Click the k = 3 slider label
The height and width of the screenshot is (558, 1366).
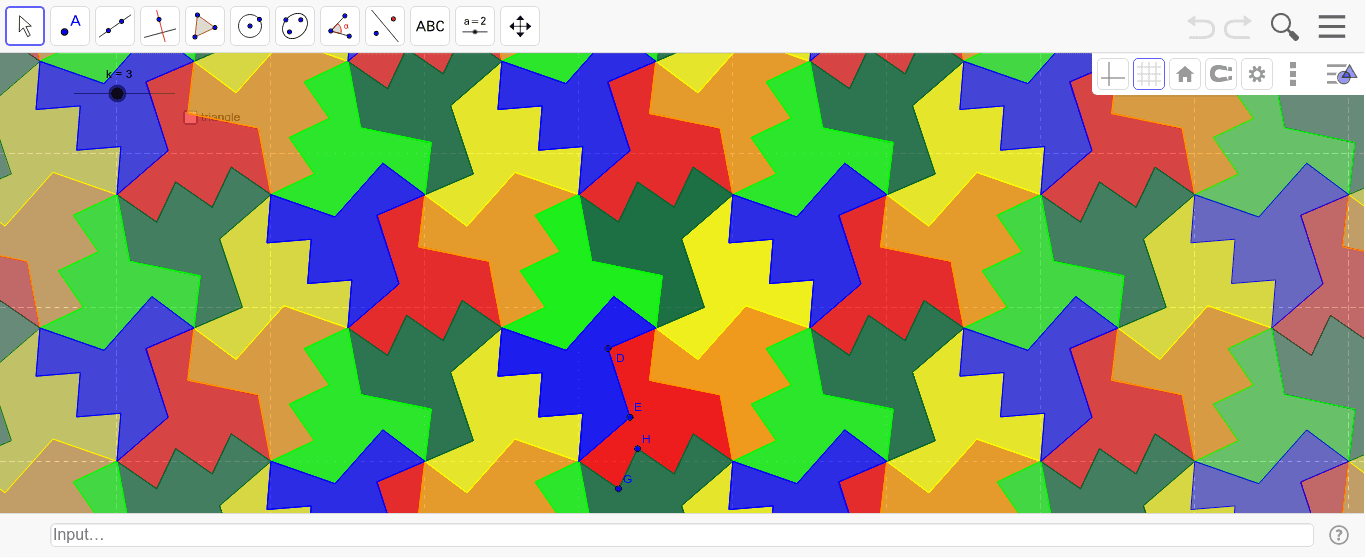pyautogui.click(x=119, y=74)
